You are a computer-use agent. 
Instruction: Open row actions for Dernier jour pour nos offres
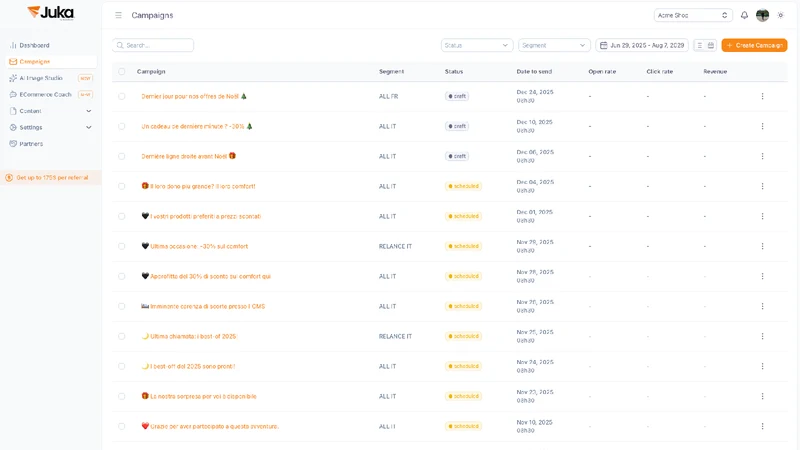pyautogui.click(x=762, y=96)
